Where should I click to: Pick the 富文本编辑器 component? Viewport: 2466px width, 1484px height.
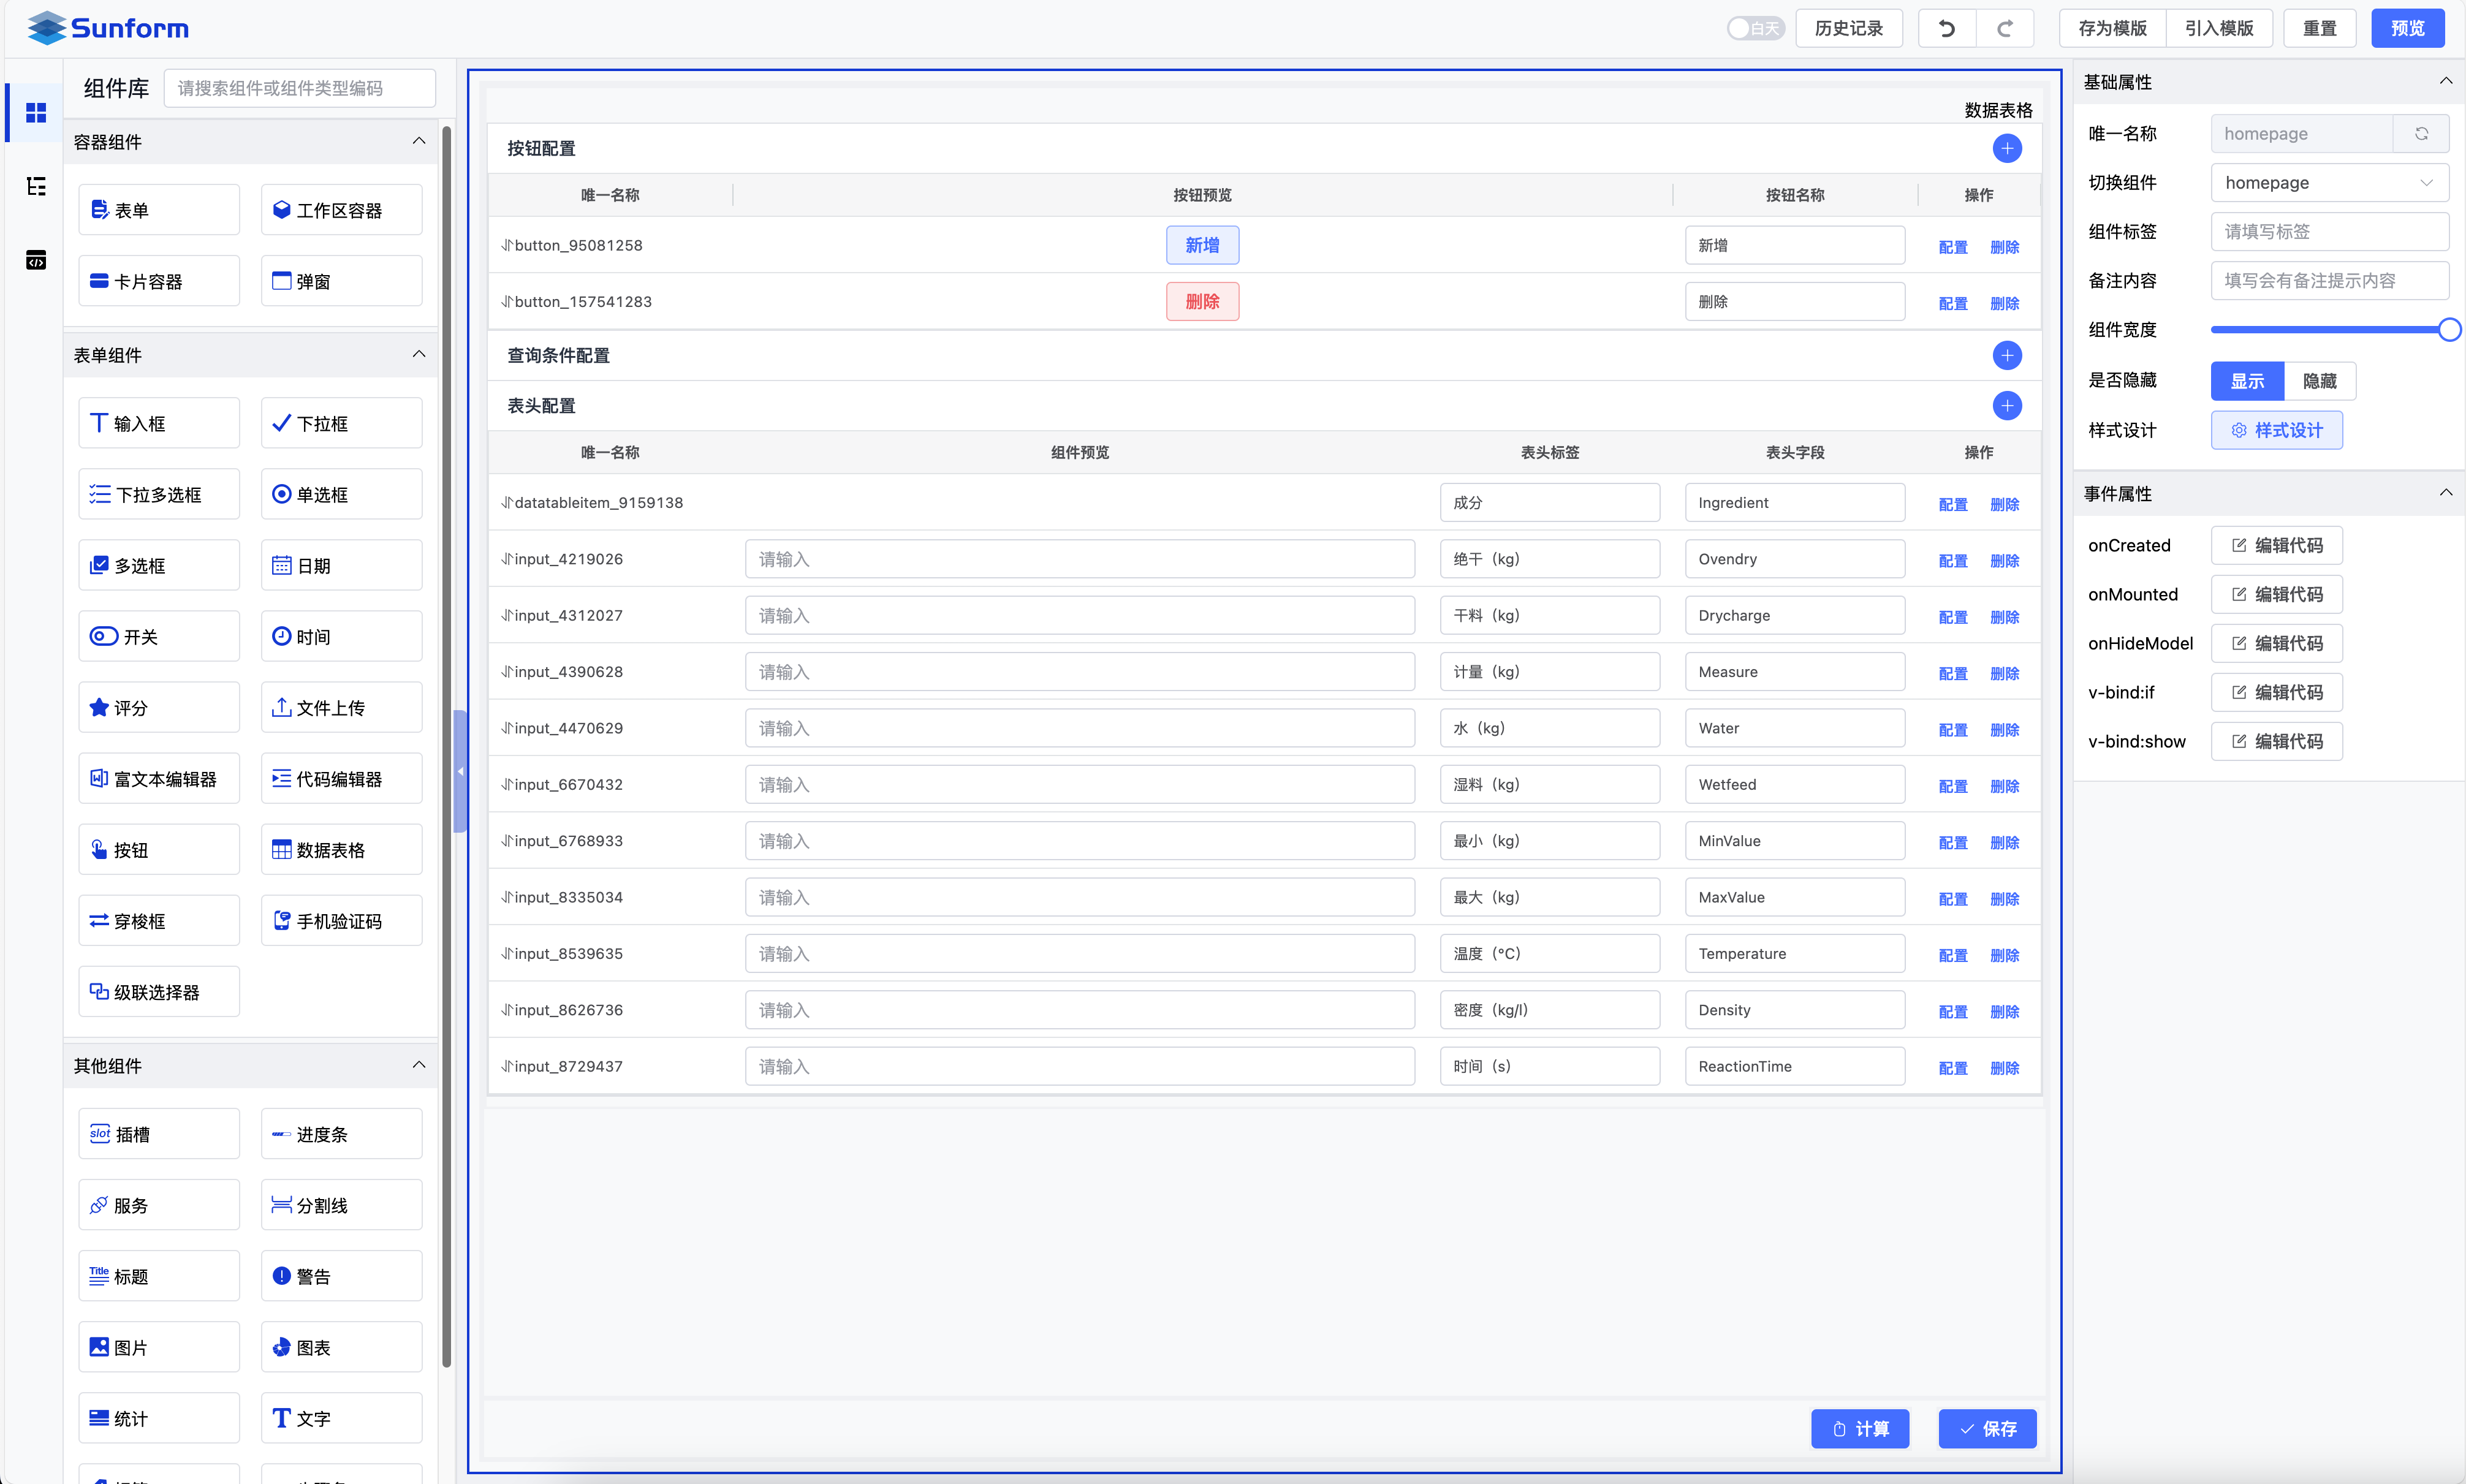[x=159, y=778]
